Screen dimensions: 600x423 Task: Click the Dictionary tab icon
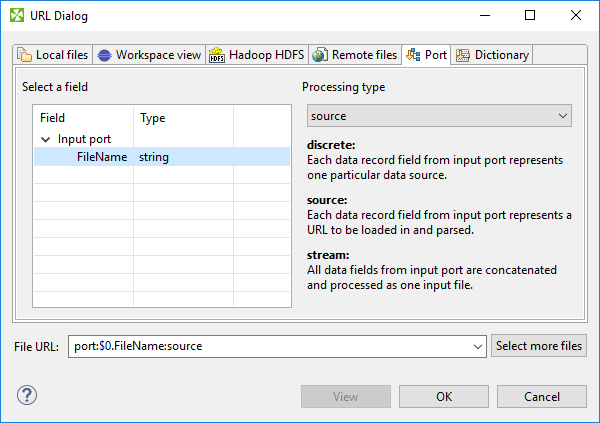463,55
